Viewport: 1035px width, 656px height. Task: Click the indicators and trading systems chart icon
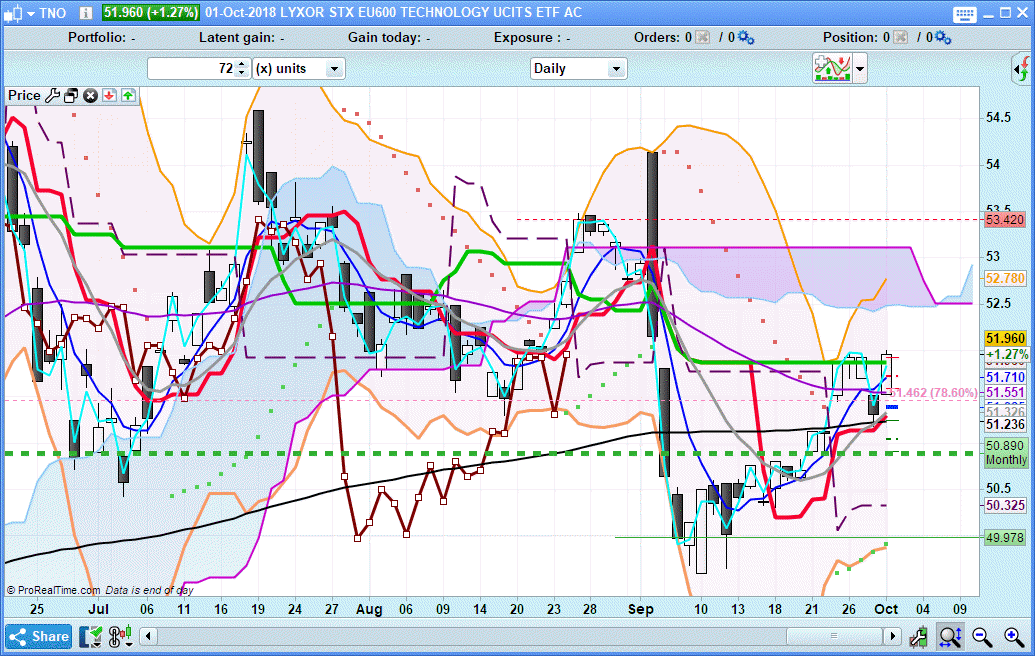point(832,69)
